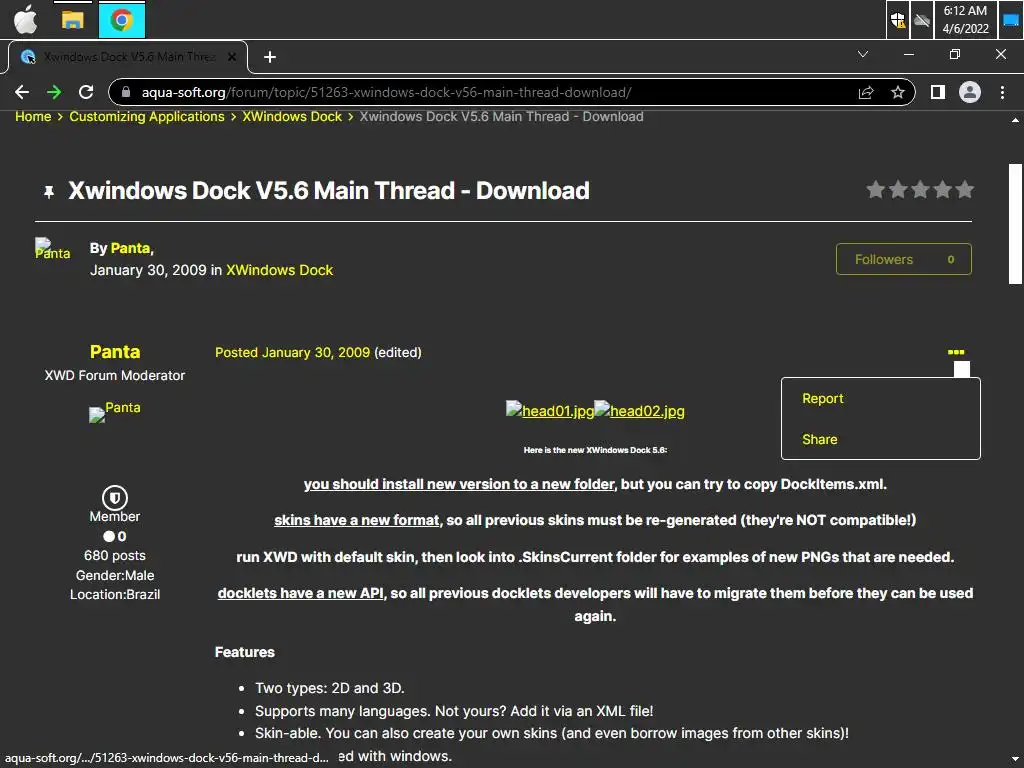Bookmark this page with the star
The width and height of the screenshot is (1024, 768).
[898, 92]
